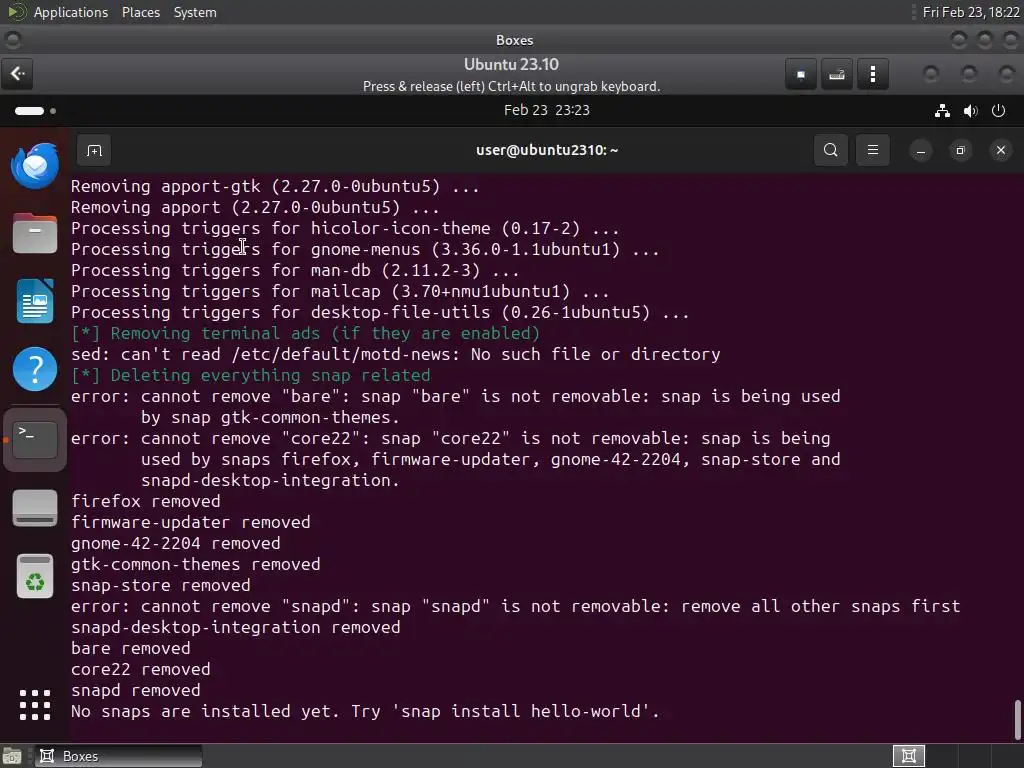Launch LibreOffice Writer from the dock
The height and width of the screenshot is (768, 1024).
35,301
